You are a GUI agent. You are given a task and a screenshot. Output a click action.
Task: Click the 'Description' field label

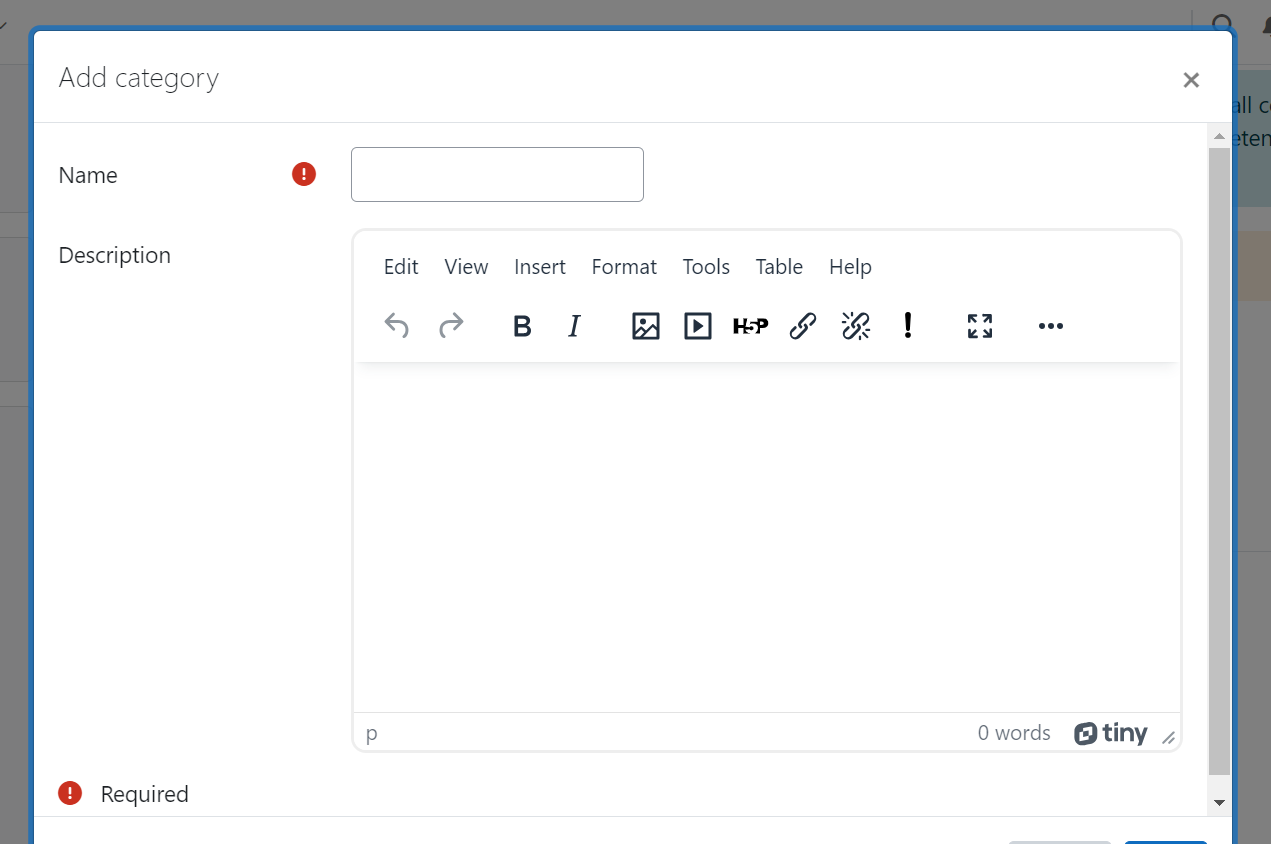[115, 255]
